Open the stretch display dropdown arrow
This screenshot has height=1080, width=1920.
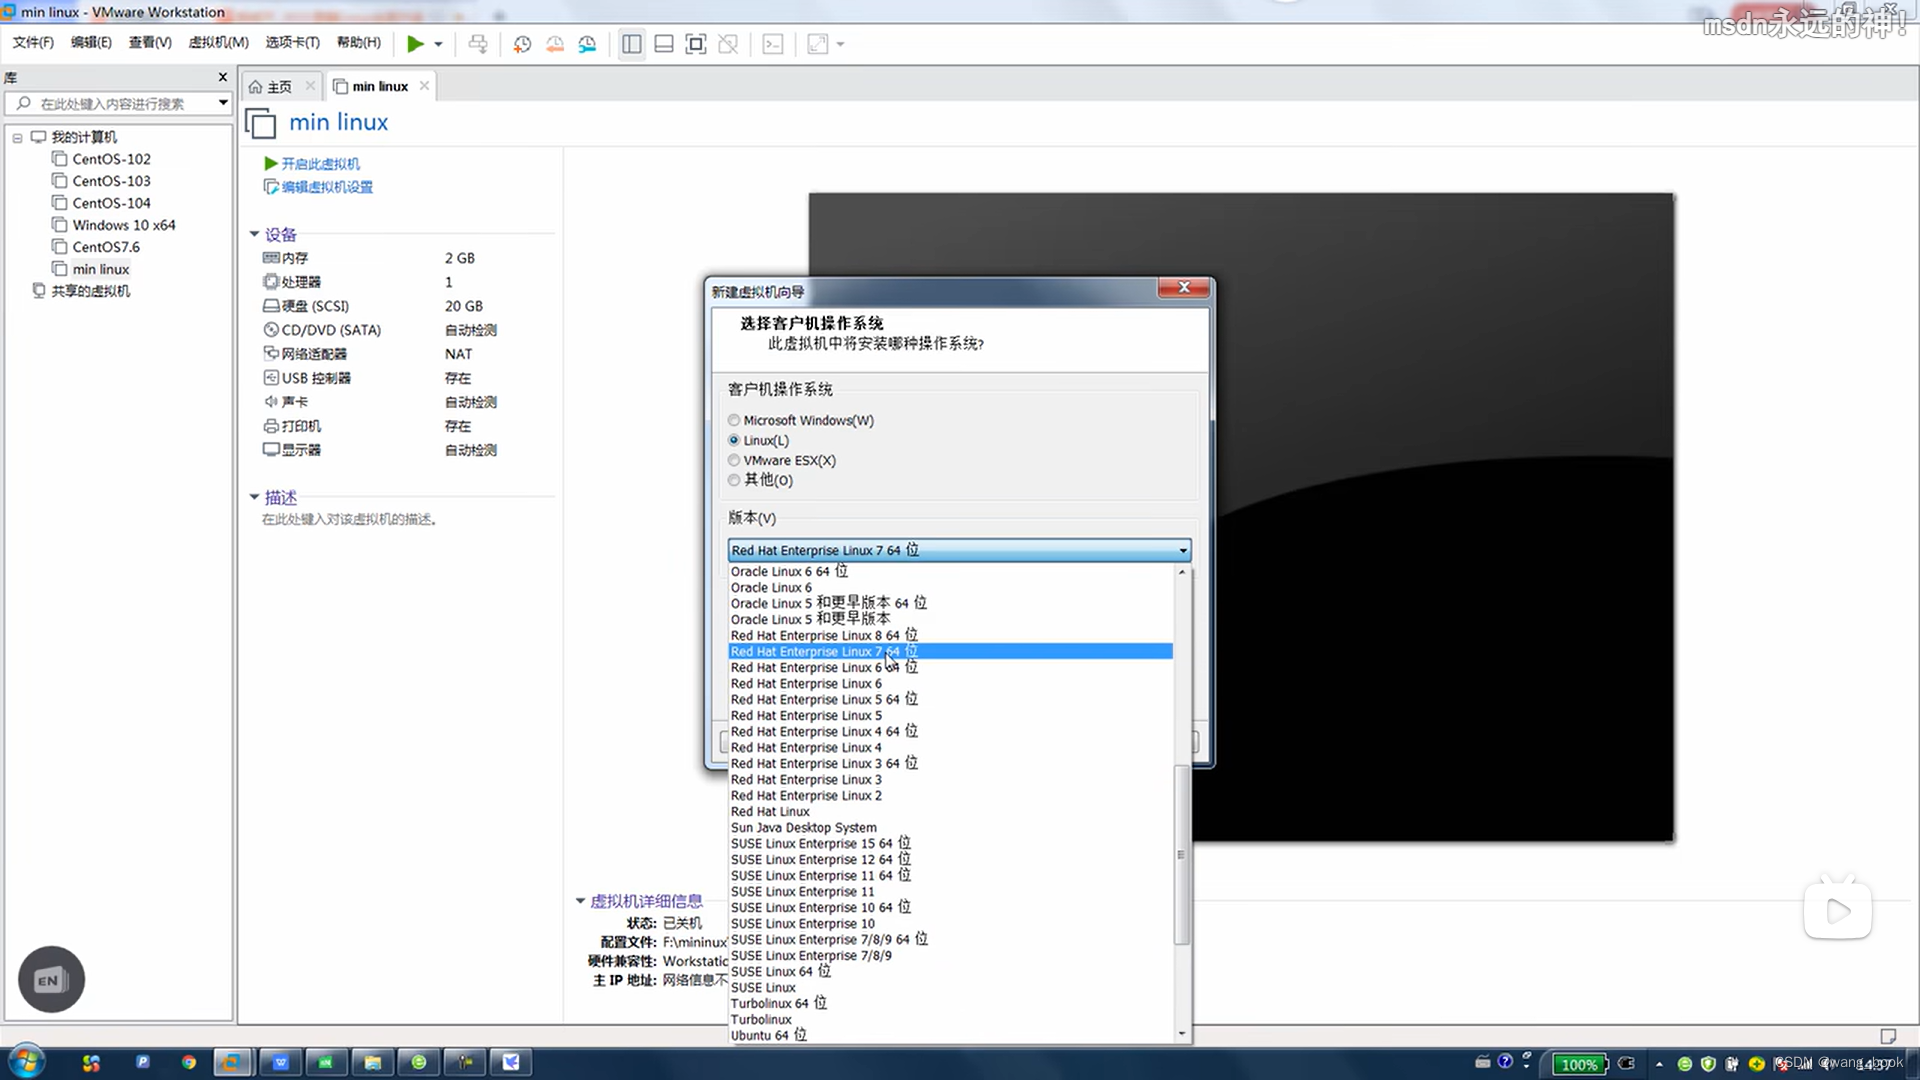[840, 44]
